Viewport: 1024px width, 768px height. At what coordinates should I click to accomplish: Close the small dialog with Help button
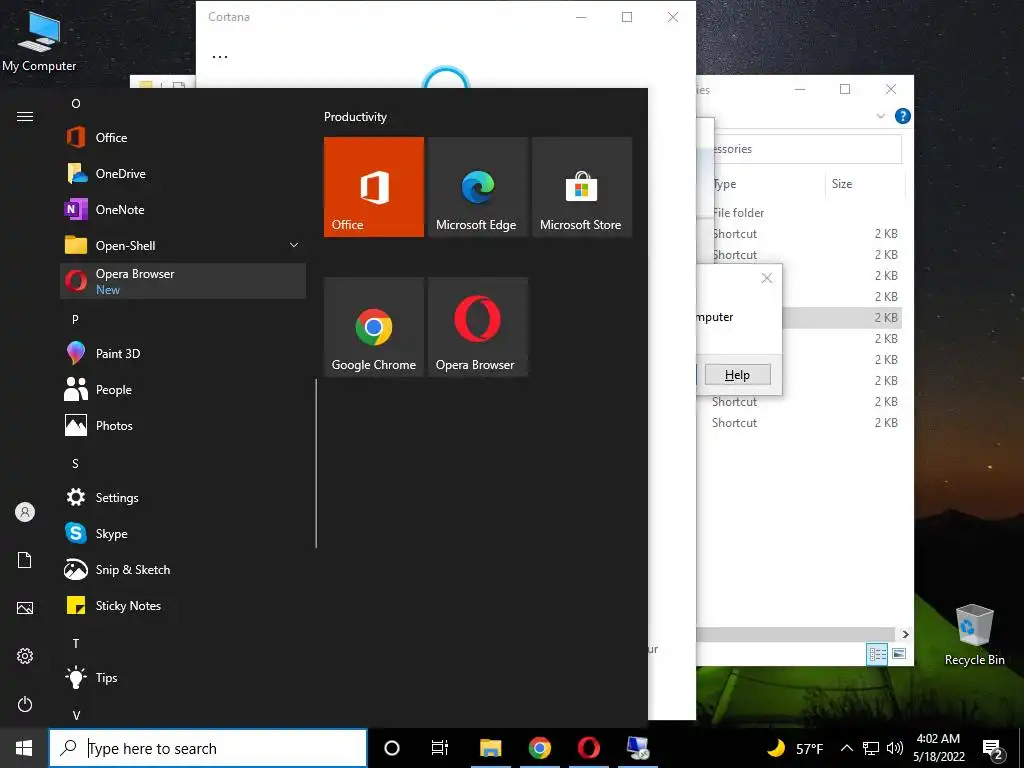pos(767,278)
